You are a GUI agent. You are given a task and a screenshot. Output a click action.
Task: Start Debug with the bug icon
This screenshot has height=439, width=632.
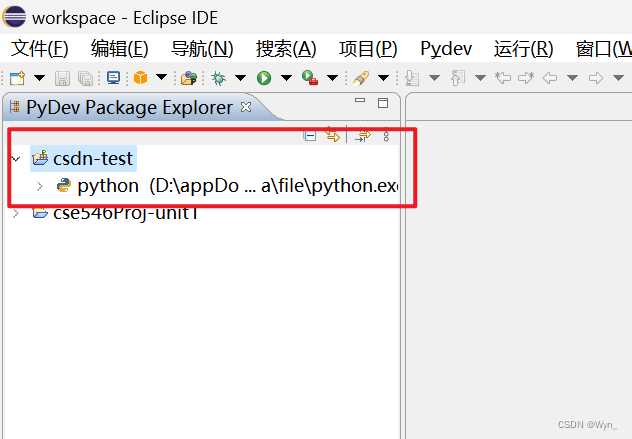(x=219, y=78)
